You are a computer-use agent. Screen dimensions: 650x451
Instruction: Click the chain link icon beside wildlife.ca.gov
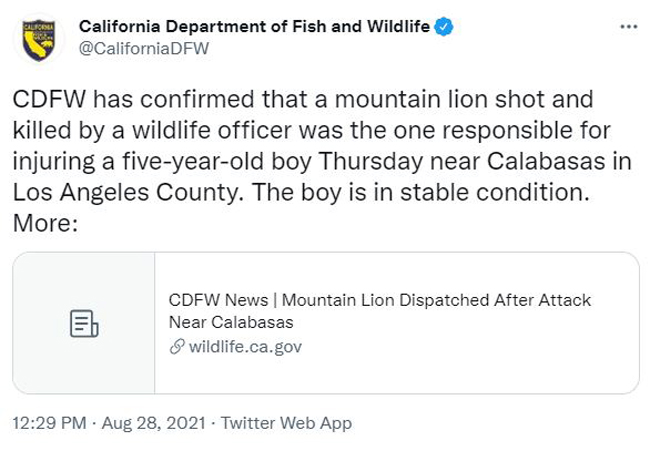point(177,346)
